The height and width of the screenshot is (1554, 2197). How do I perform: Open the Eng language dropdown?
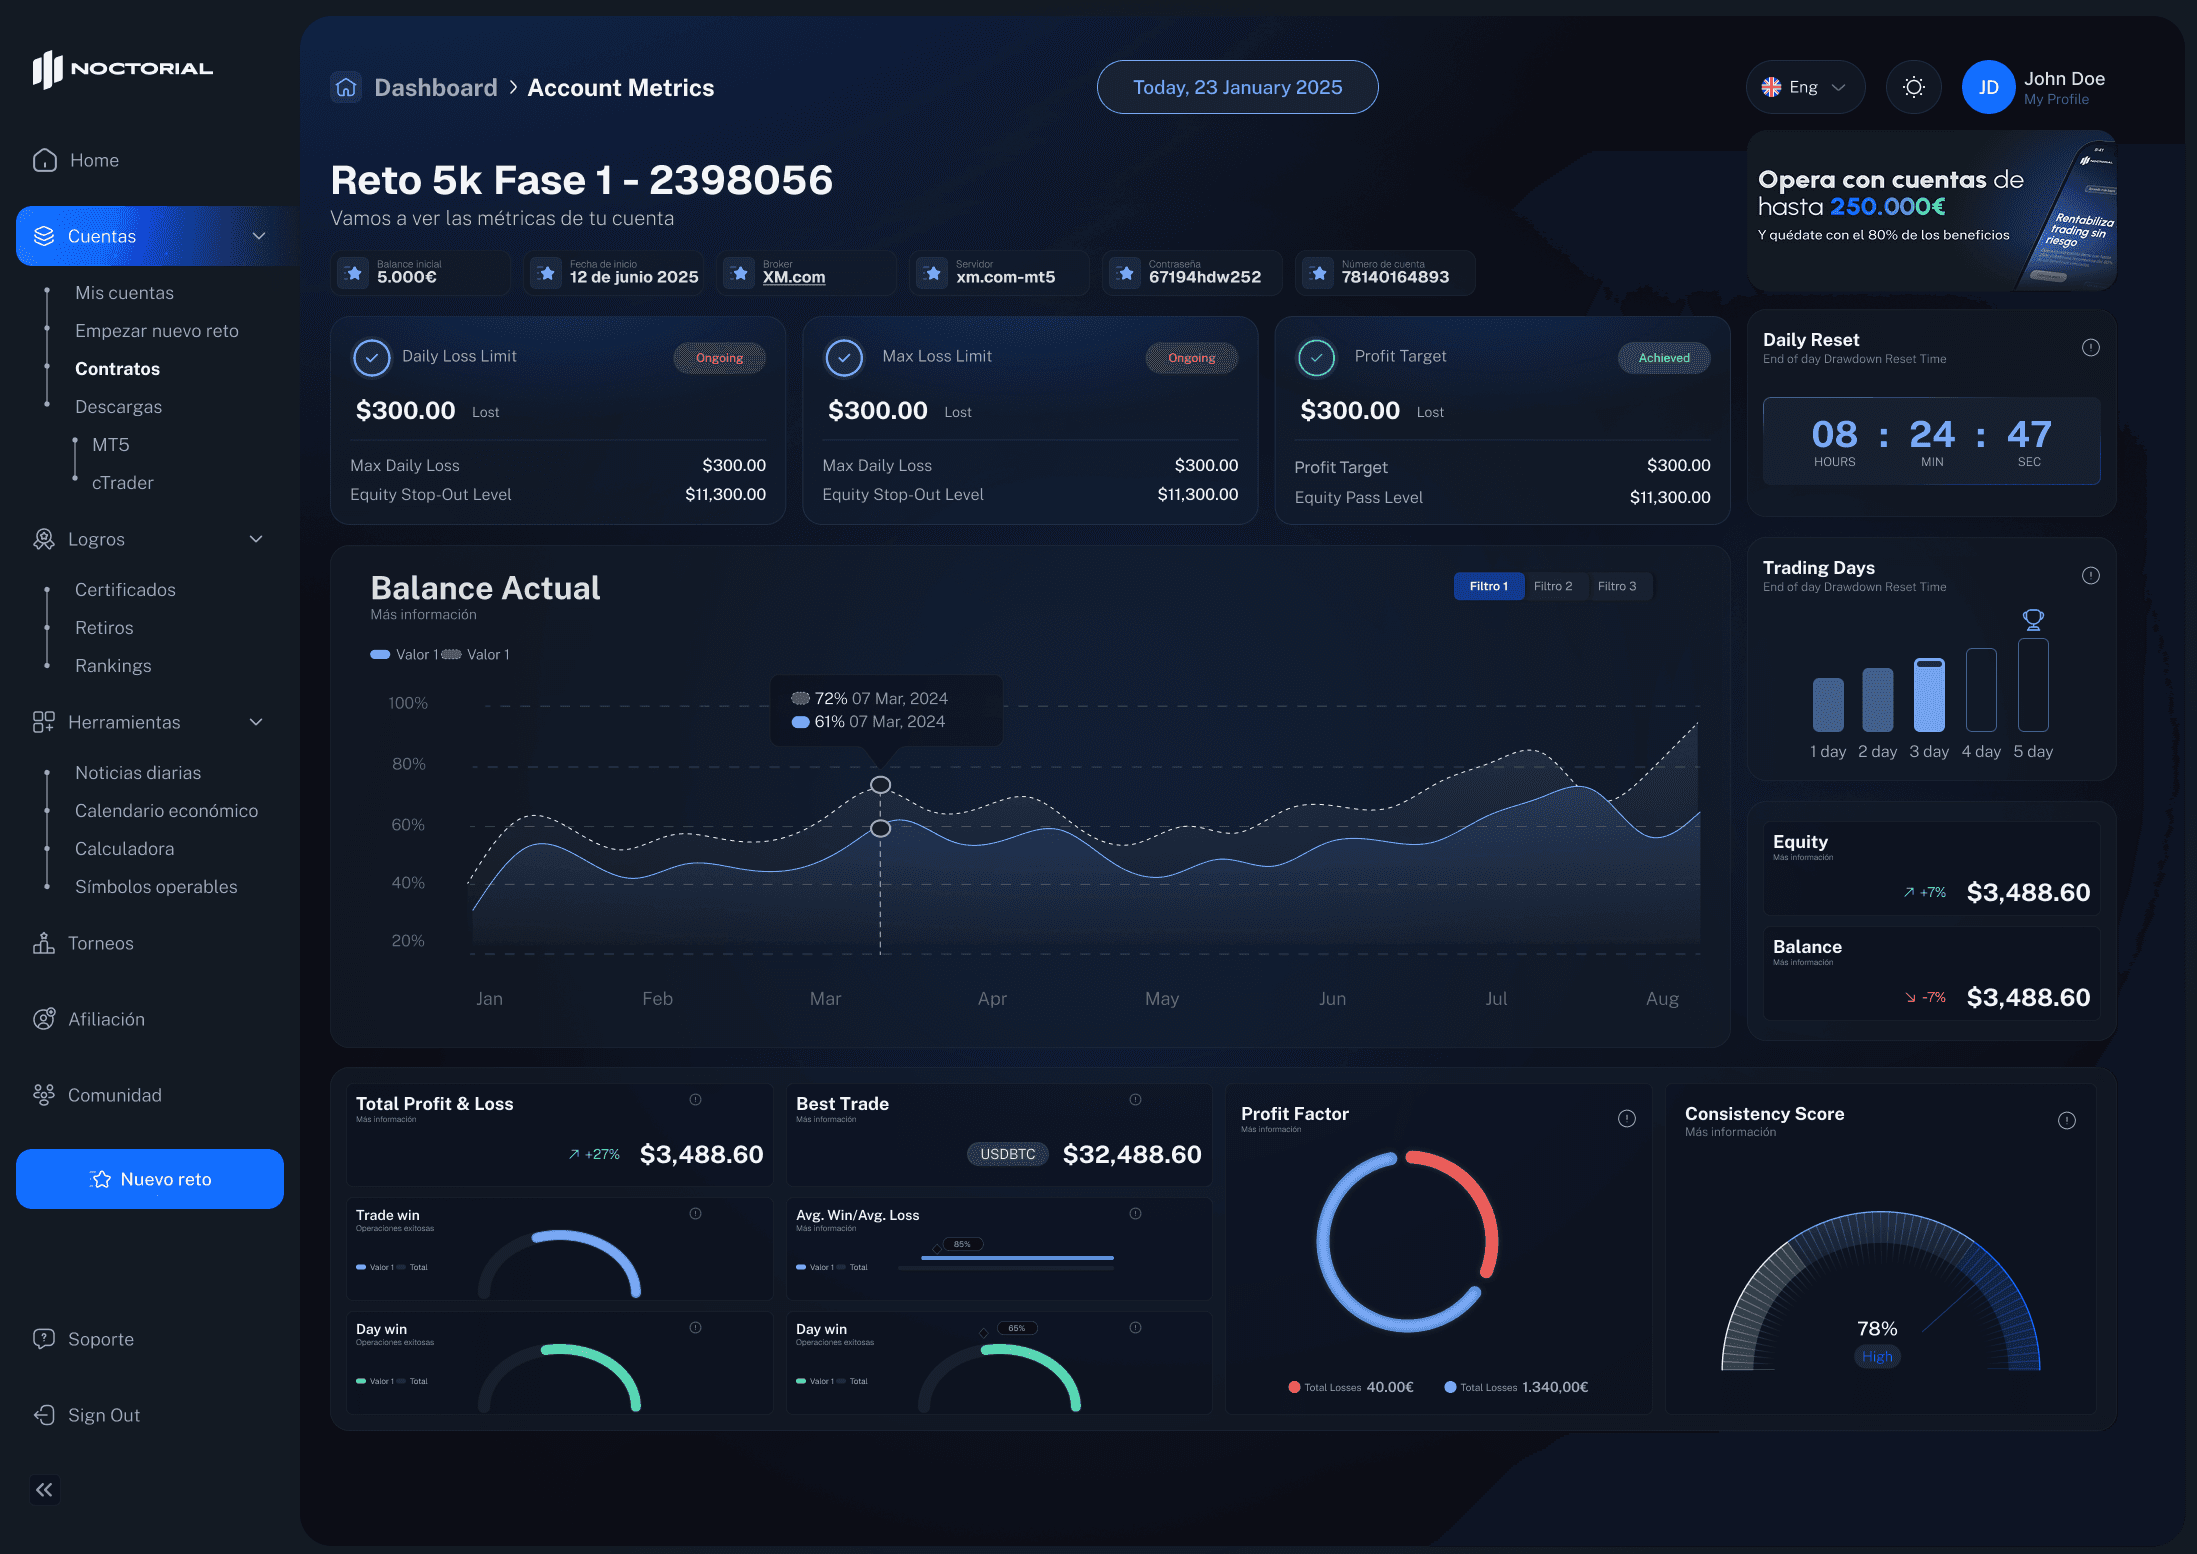point(1804,88)
